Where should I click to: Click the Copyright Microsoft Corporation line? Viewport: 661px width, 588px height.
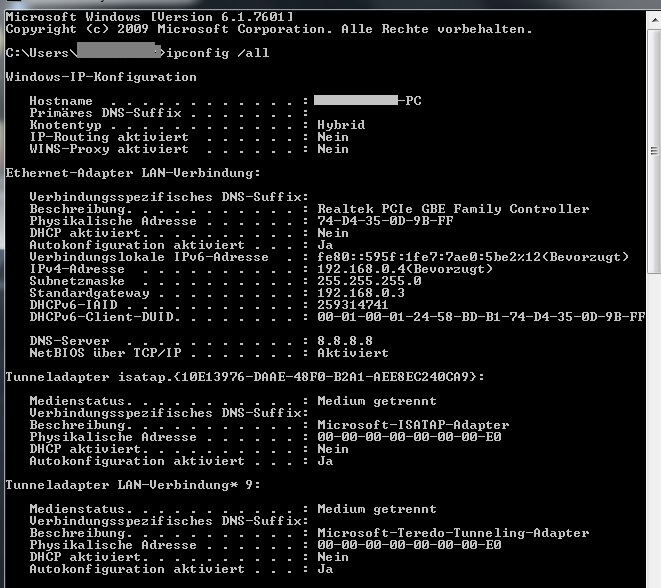[269, 29]
